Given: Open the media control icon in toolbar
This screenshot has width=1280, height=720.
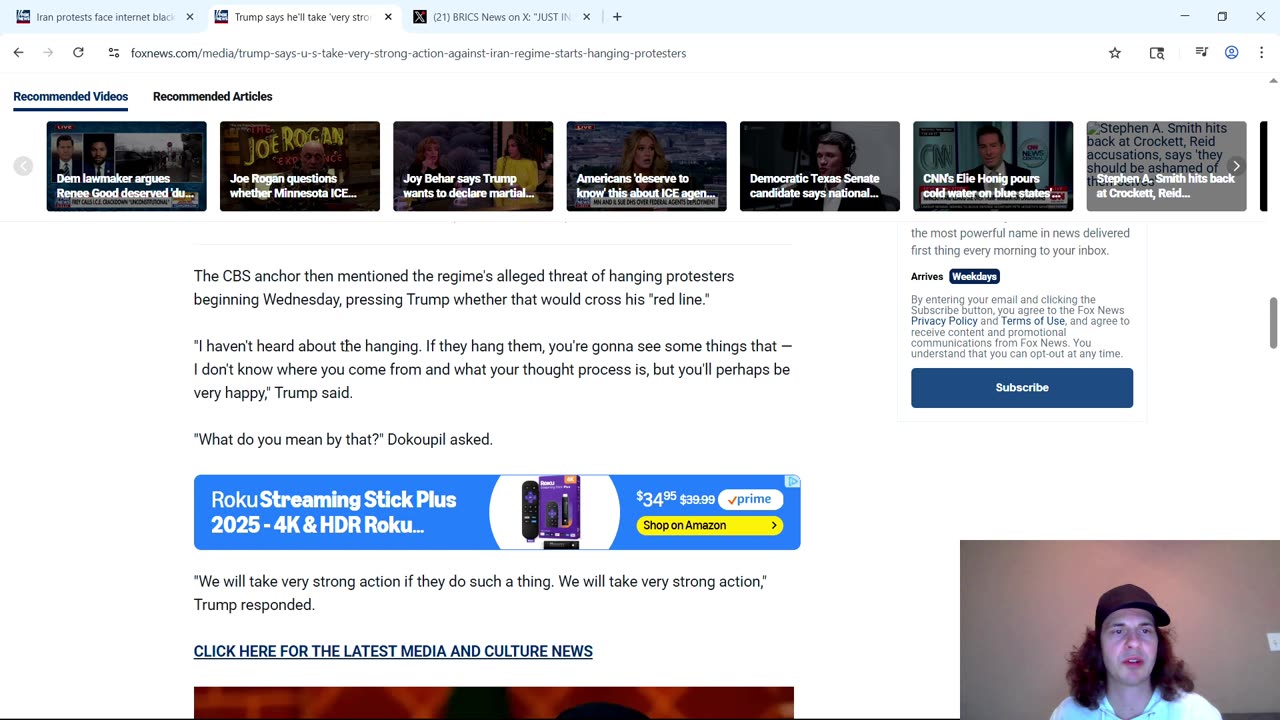Looking at the screenshot, I should 1202,53.
